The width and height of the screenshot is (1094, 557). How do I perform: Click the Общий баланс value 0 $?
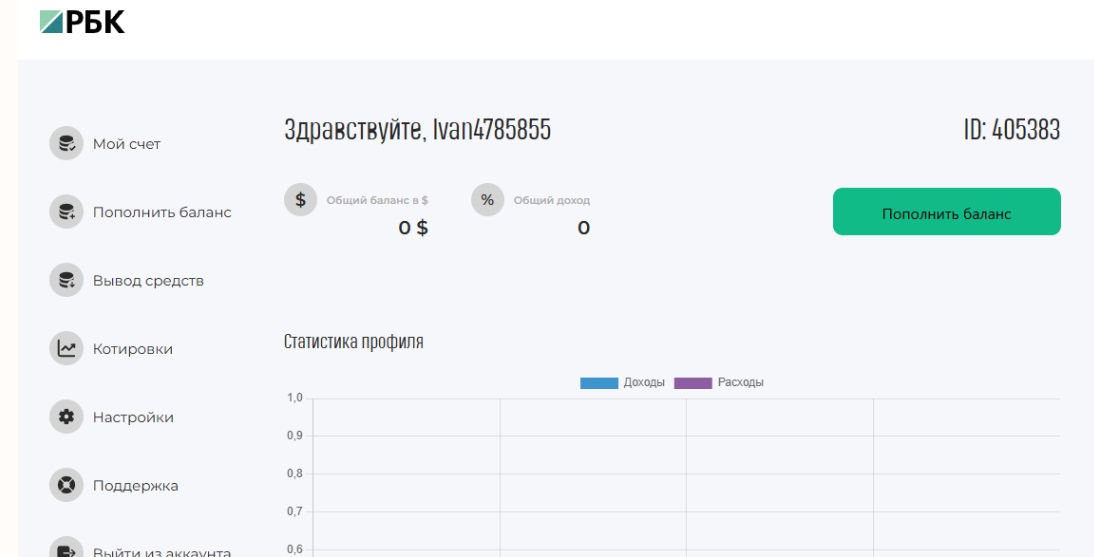pyautogui.click(x=413, y=228)
